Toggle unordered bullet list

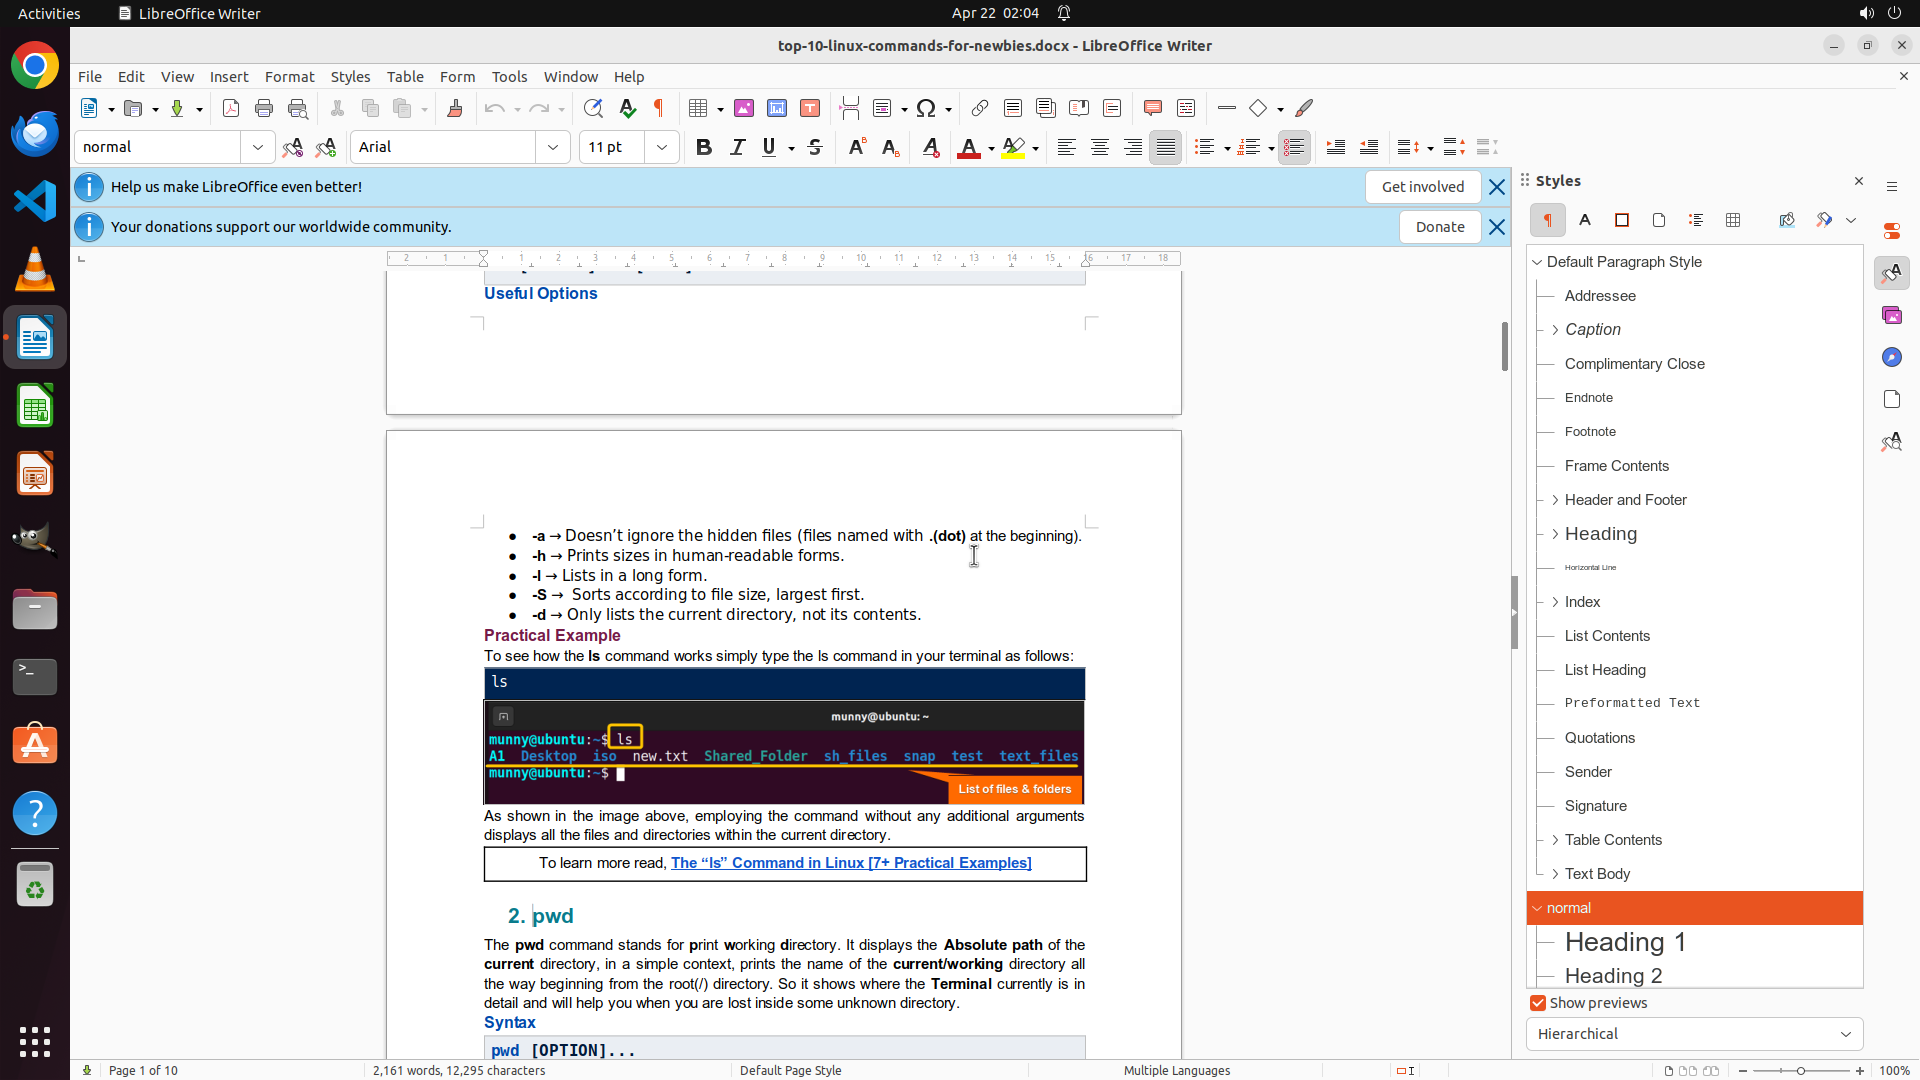click(1204, 147)
